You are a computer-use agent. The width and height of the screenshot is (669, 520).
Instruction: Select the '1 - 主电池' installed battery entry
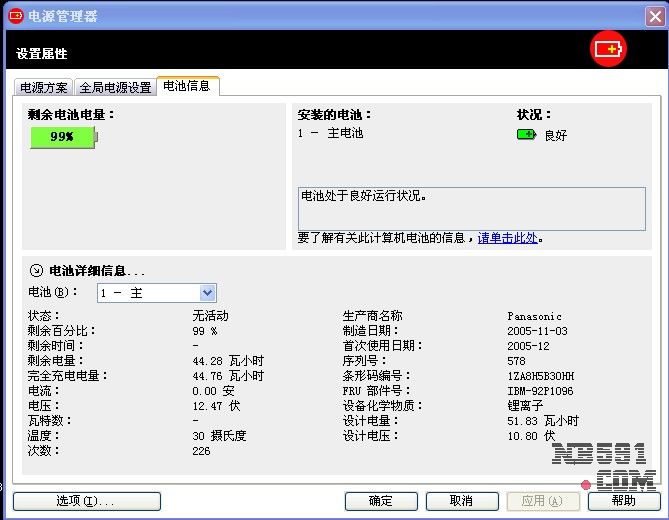330,133
